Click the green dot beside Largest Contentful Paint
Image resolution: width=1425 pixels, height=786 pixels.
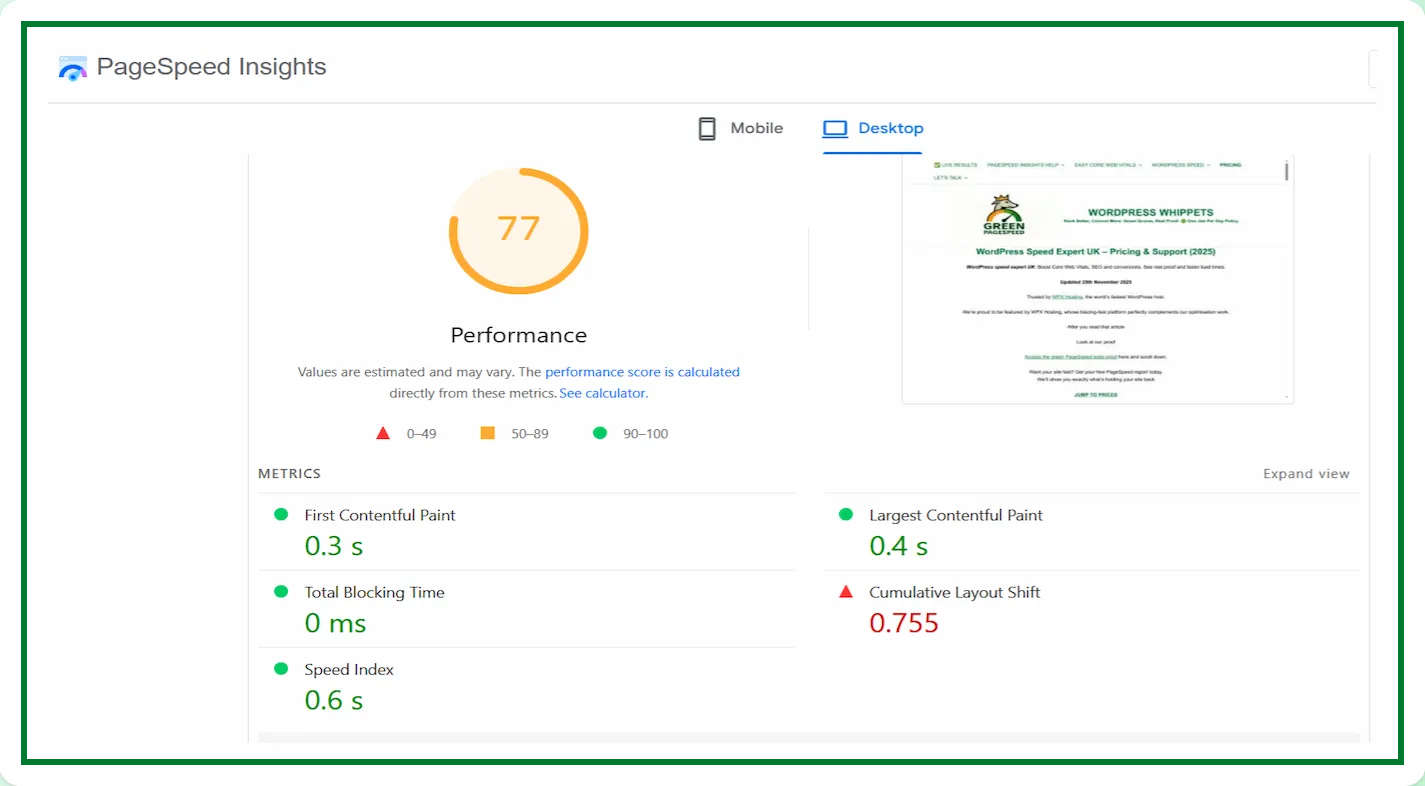click(x=846, y=514)
